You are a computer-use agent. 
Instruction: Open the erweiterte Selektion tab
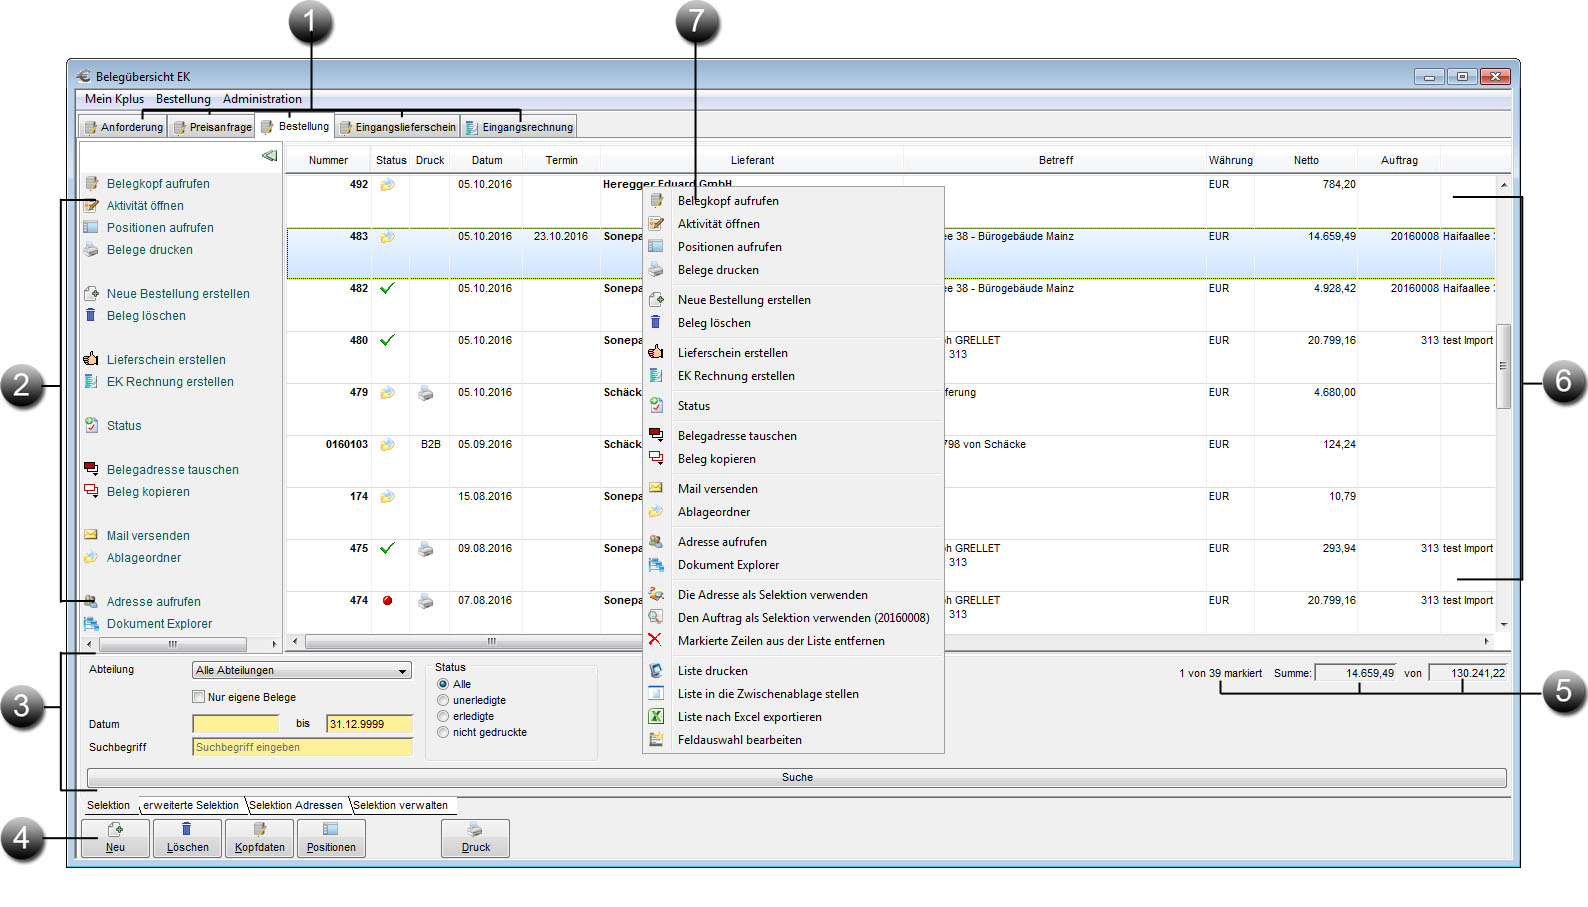click(191, 805)
